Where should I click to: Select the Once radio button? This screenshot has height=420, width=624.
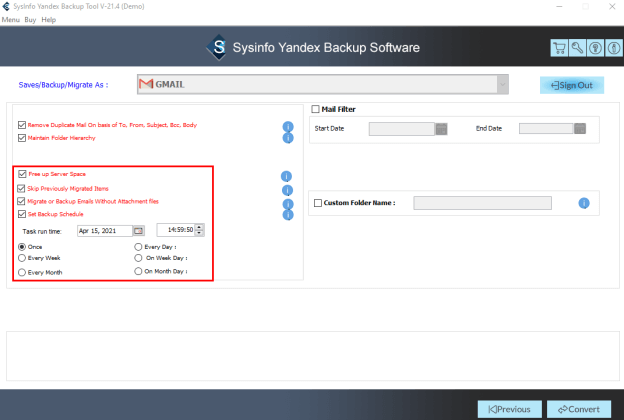pos(22,247)
